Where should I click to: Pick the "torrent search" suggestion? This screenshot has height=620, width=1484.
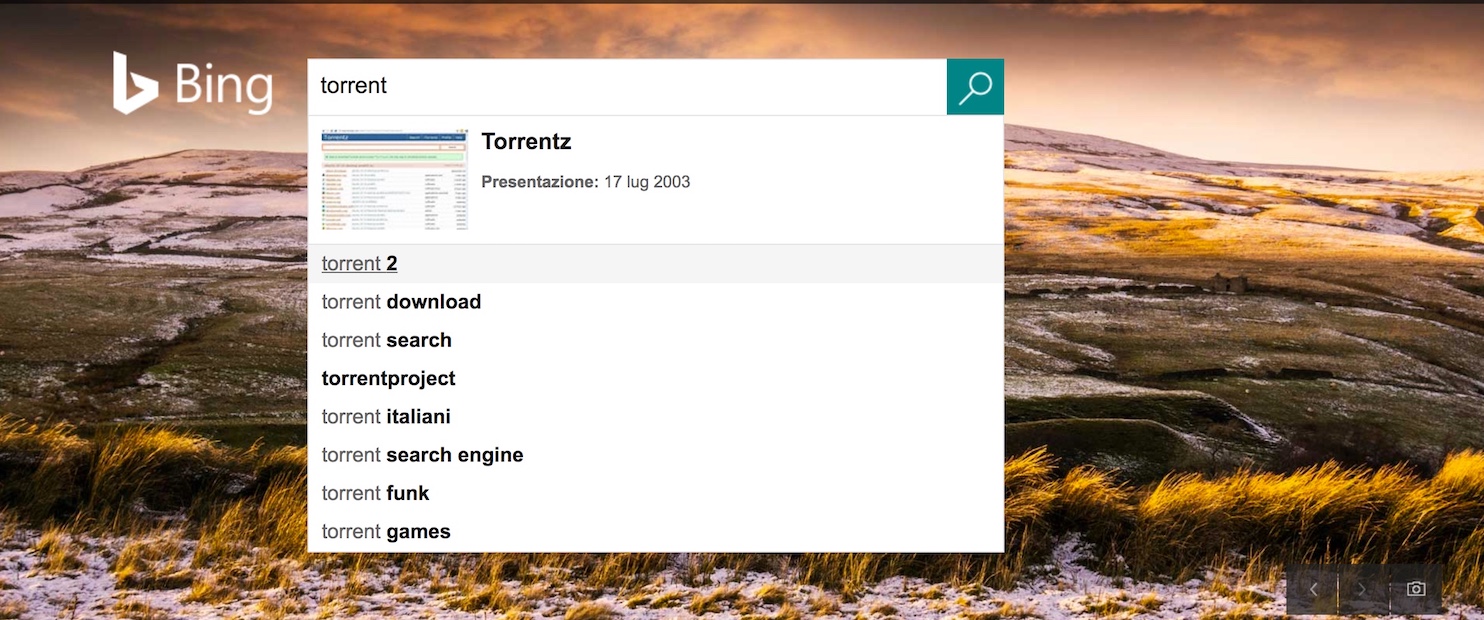(386, 340)
